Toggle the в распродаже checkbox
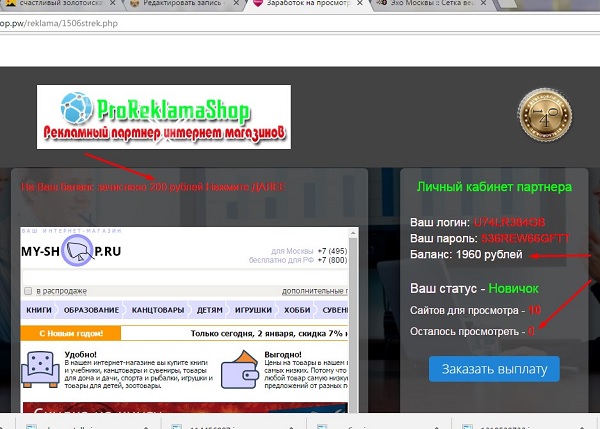 28,291
